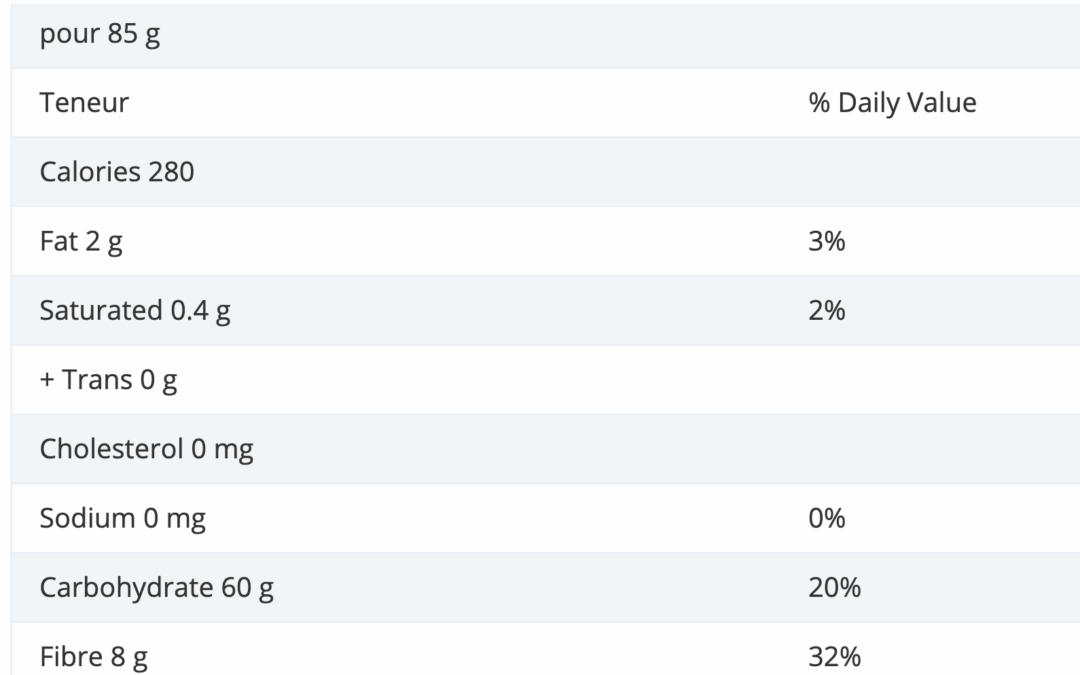Select the '+ Trans 0 g' row
This screenshot has width=1080, height=675.
click(x=546, y=380)
